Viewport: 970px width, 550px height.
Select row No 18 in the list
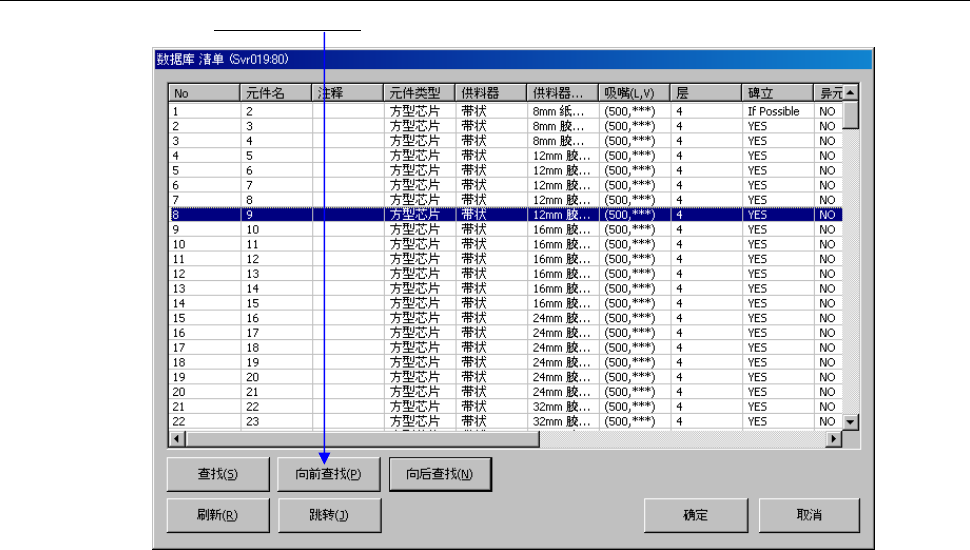506,363
